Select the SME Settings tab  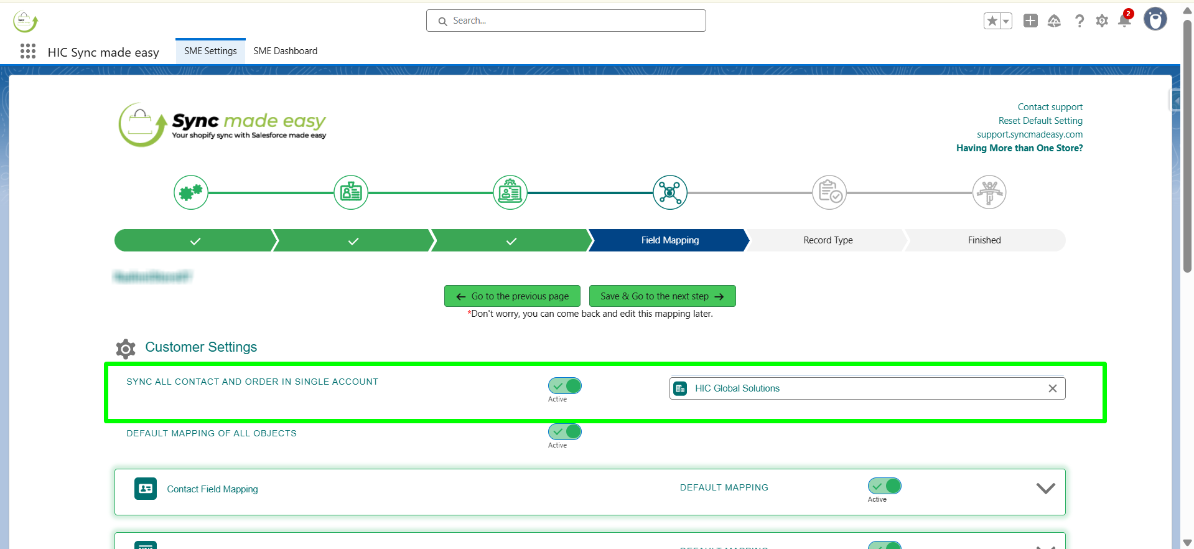pos(210,51)
